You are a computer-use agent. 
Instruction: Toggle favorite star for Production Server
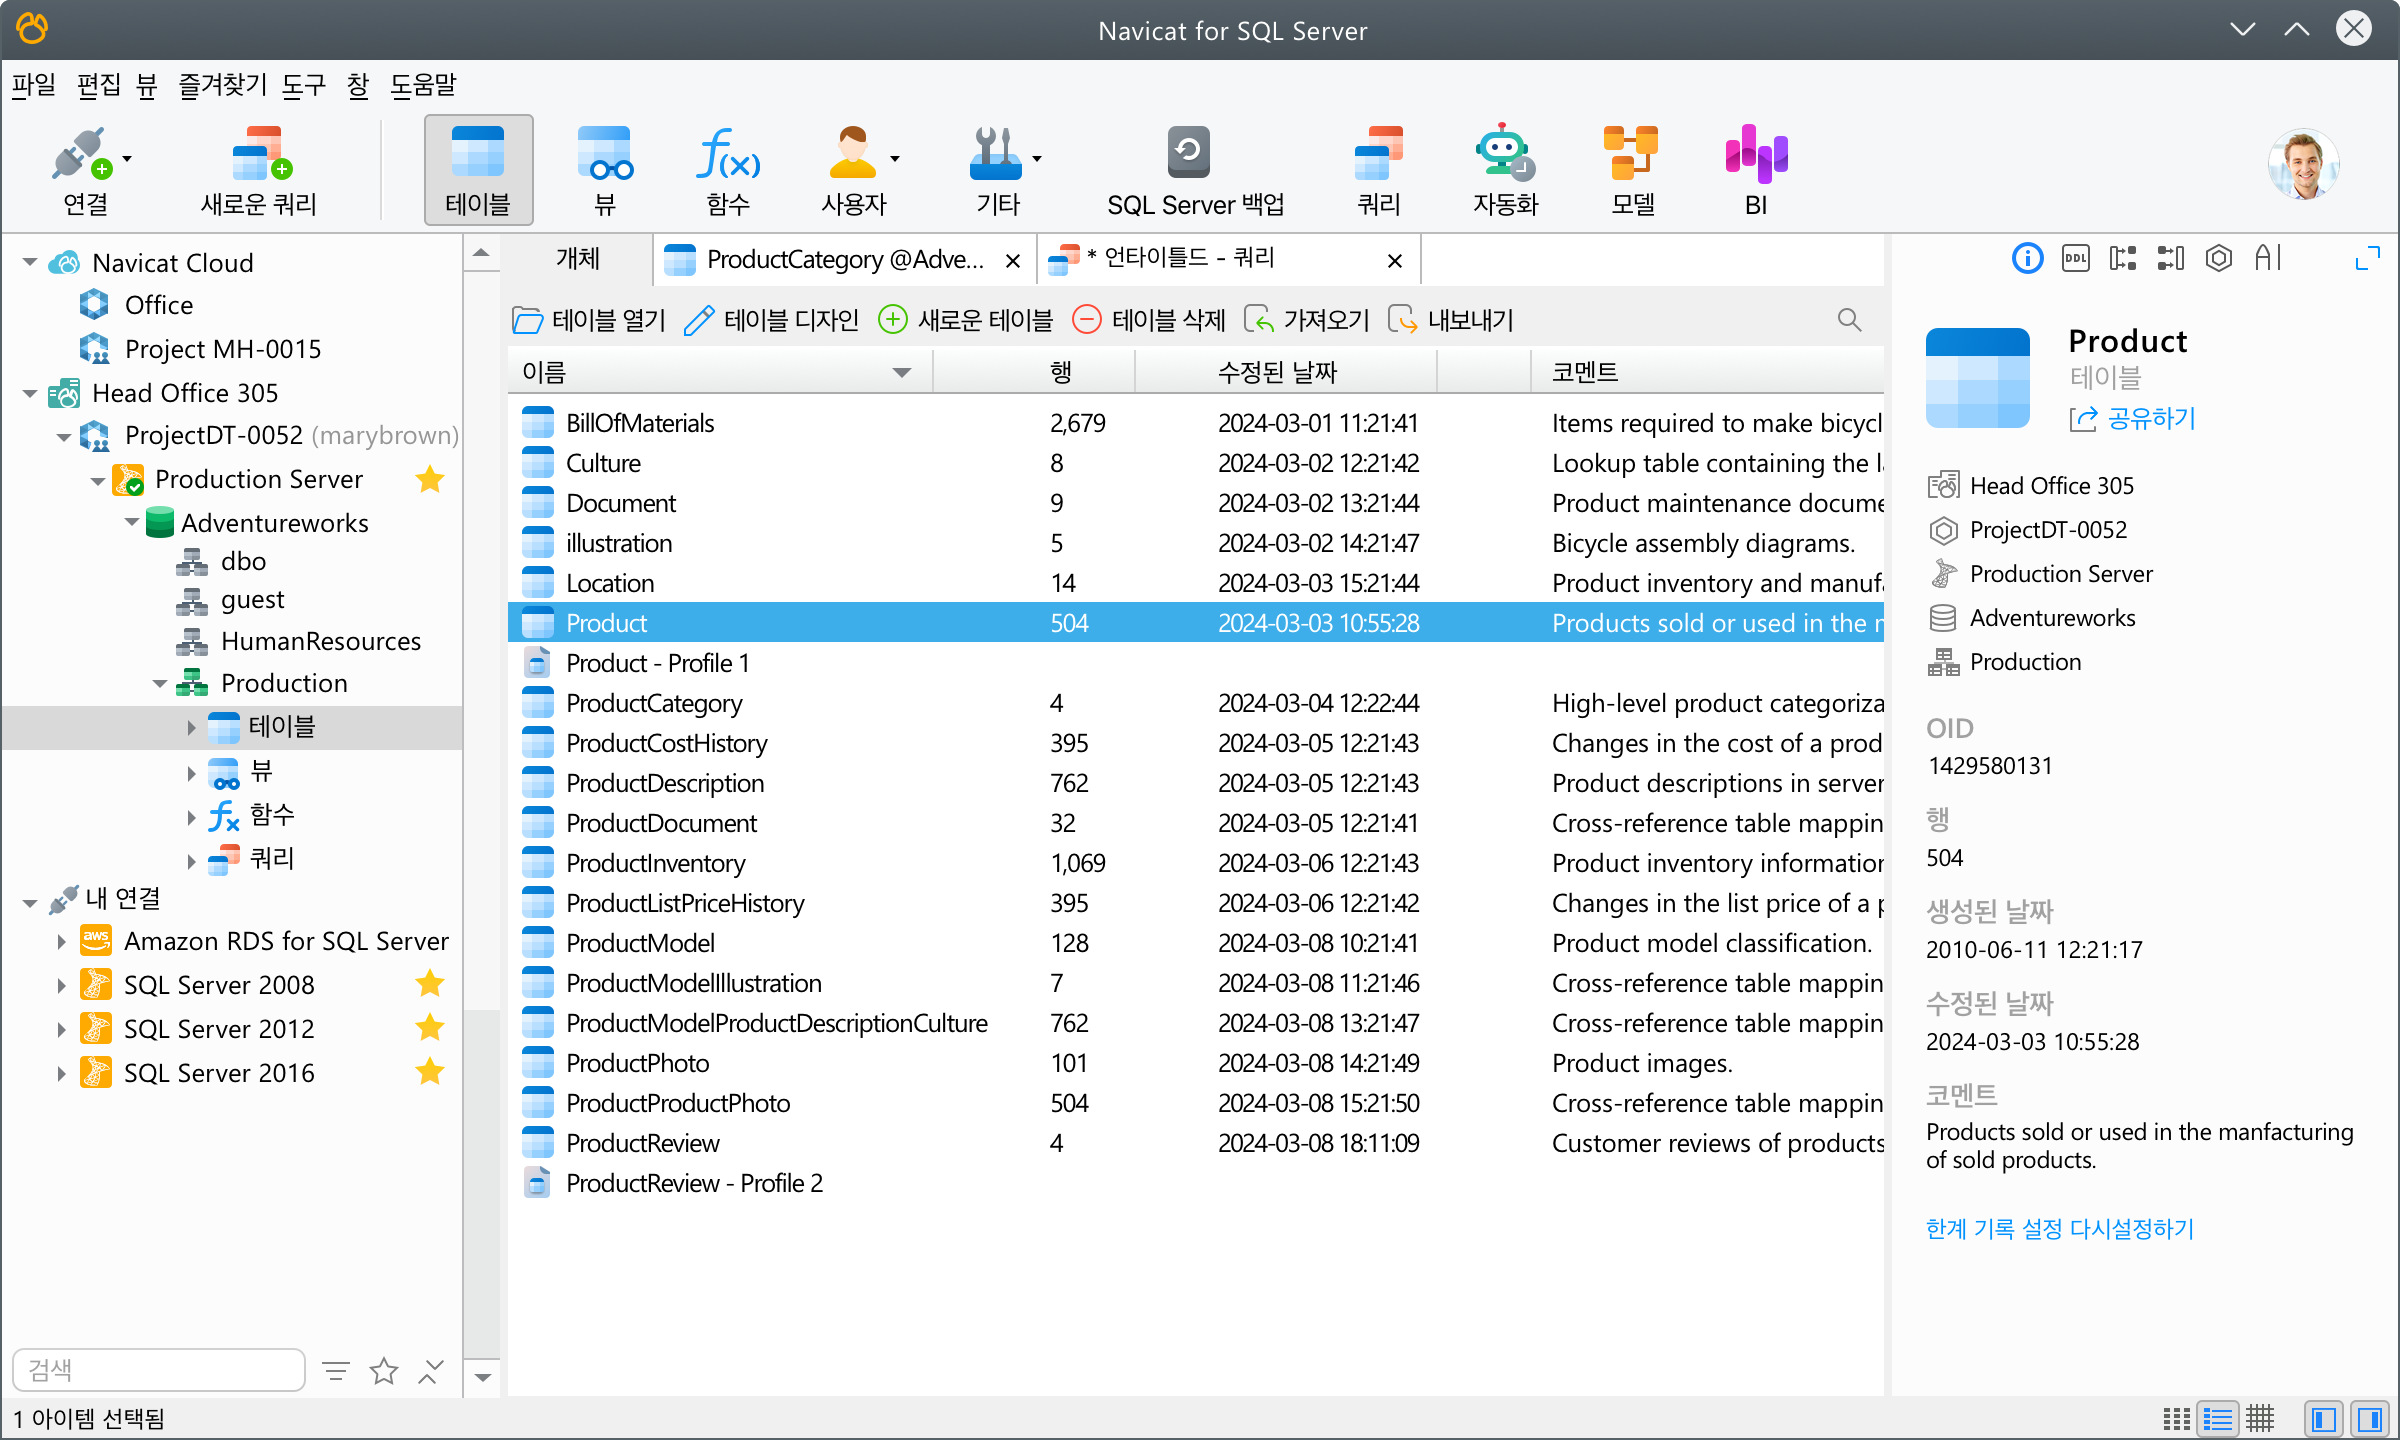pyautogui.click(x=430, y=479)
